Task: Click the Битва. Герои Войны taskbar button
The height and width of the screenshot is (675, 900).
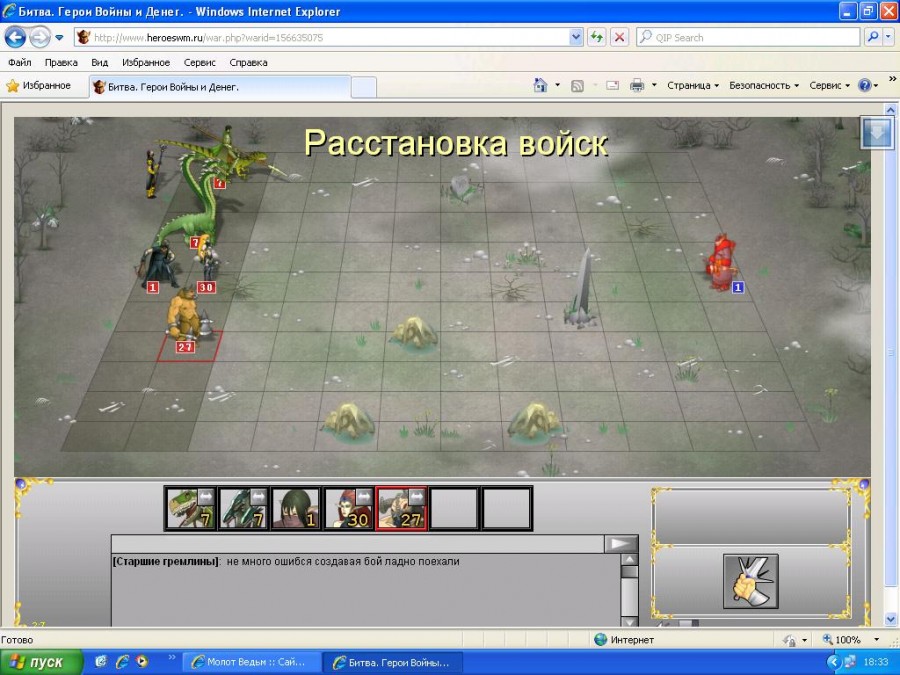Action: point(392,662)
